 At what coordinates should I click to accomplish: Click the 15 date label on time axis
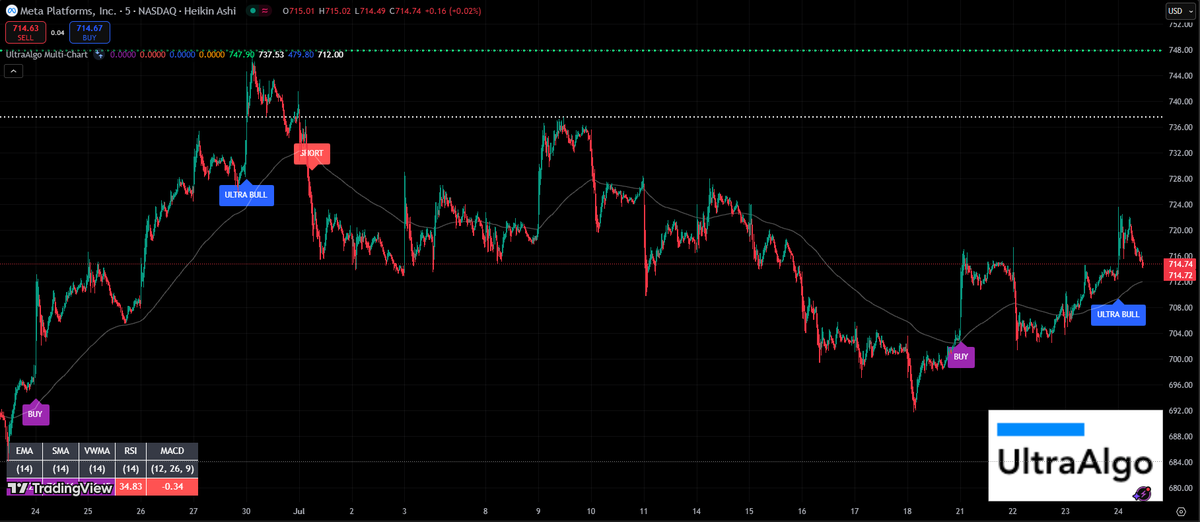749,511
